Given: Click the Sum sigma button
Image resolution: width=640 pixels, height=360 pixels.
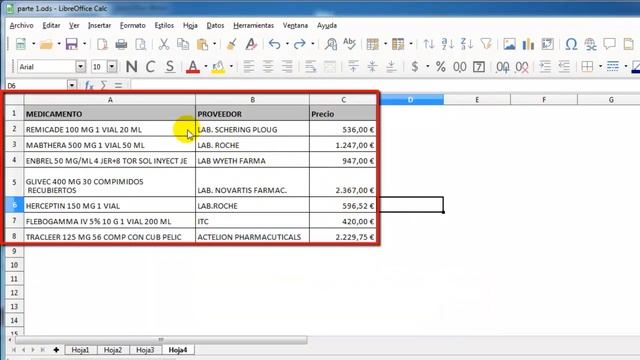Looking at the screenshot, I should [x=104, y=85].
